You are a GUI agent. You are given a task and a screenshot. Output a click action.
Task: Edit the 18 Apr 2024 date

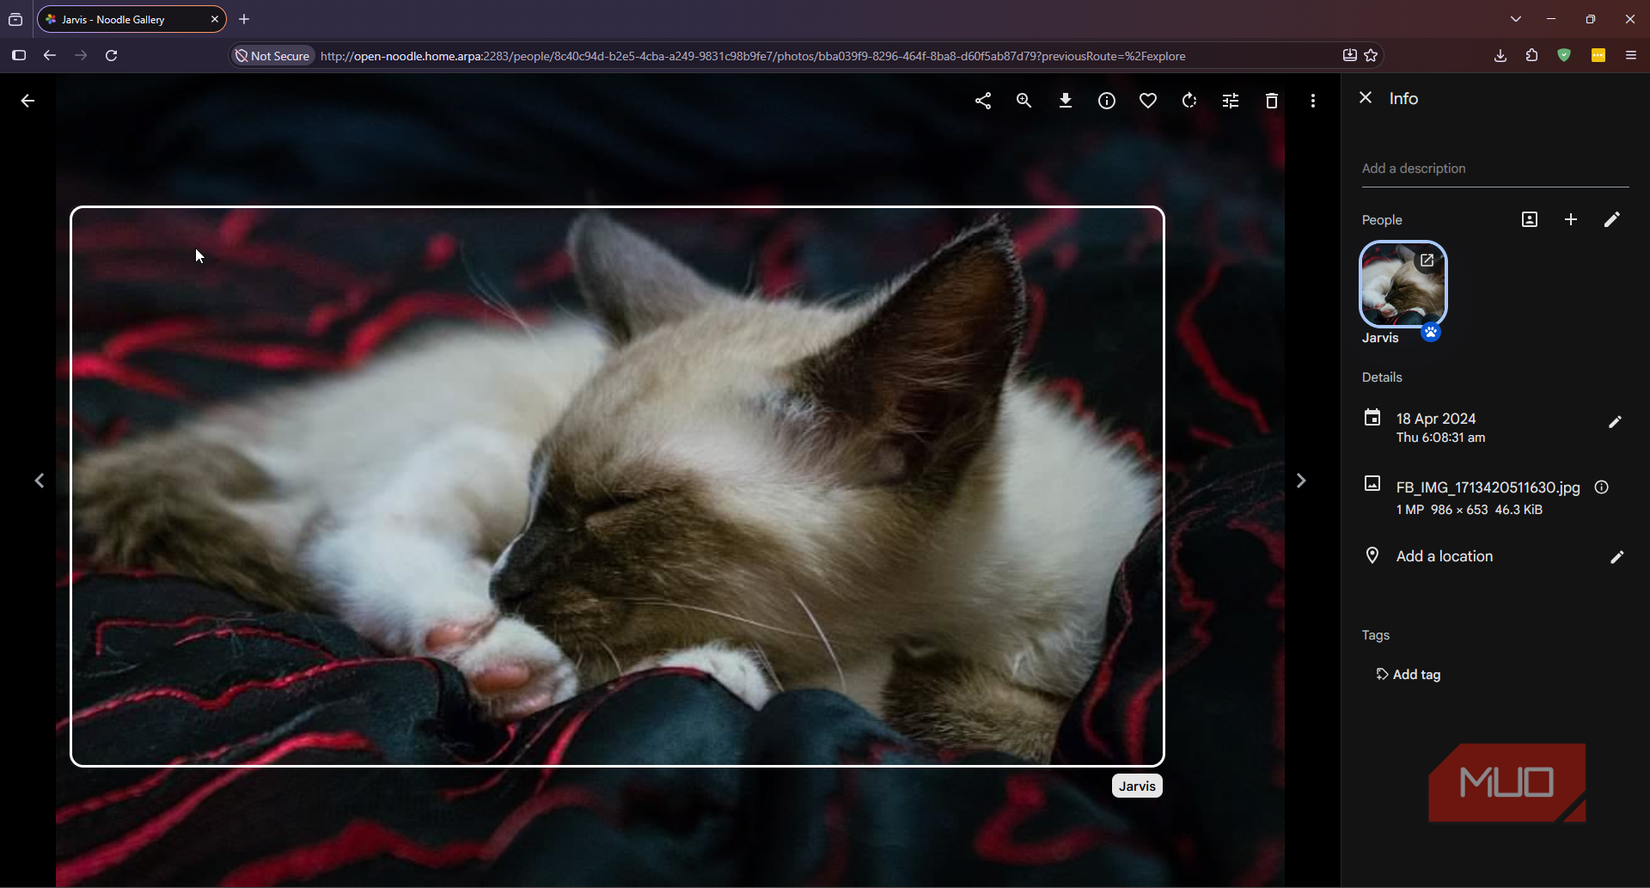(1615, 422)
